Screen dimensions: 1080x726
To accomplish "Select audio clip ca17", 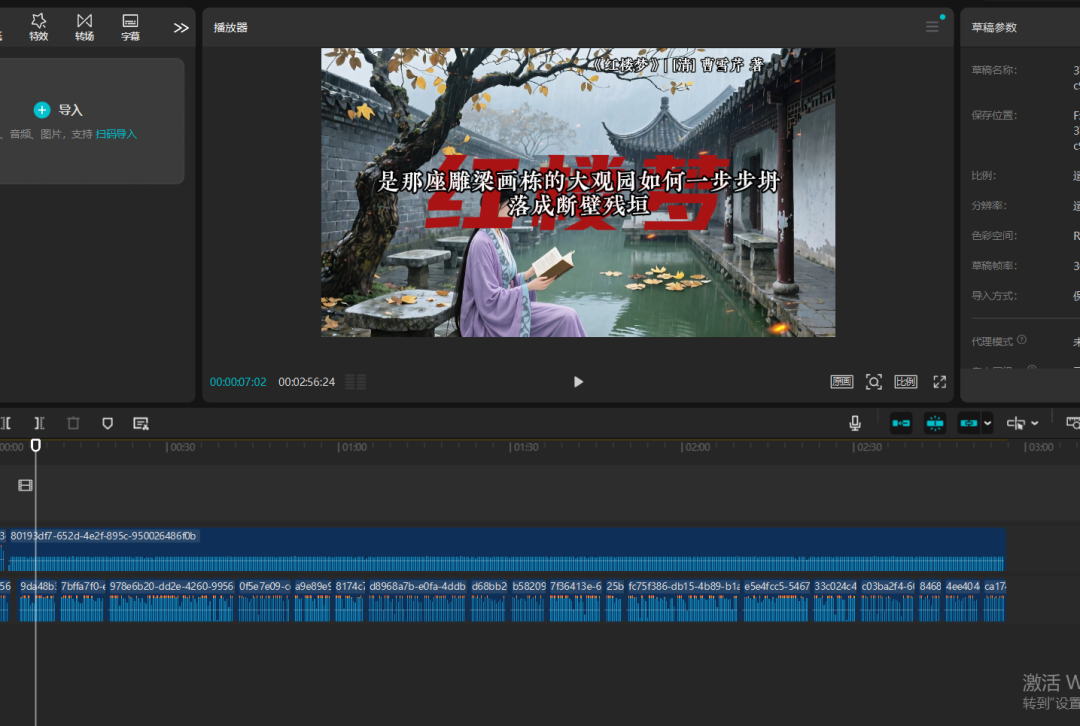I will pyautogui.click(x=994, y=601).
